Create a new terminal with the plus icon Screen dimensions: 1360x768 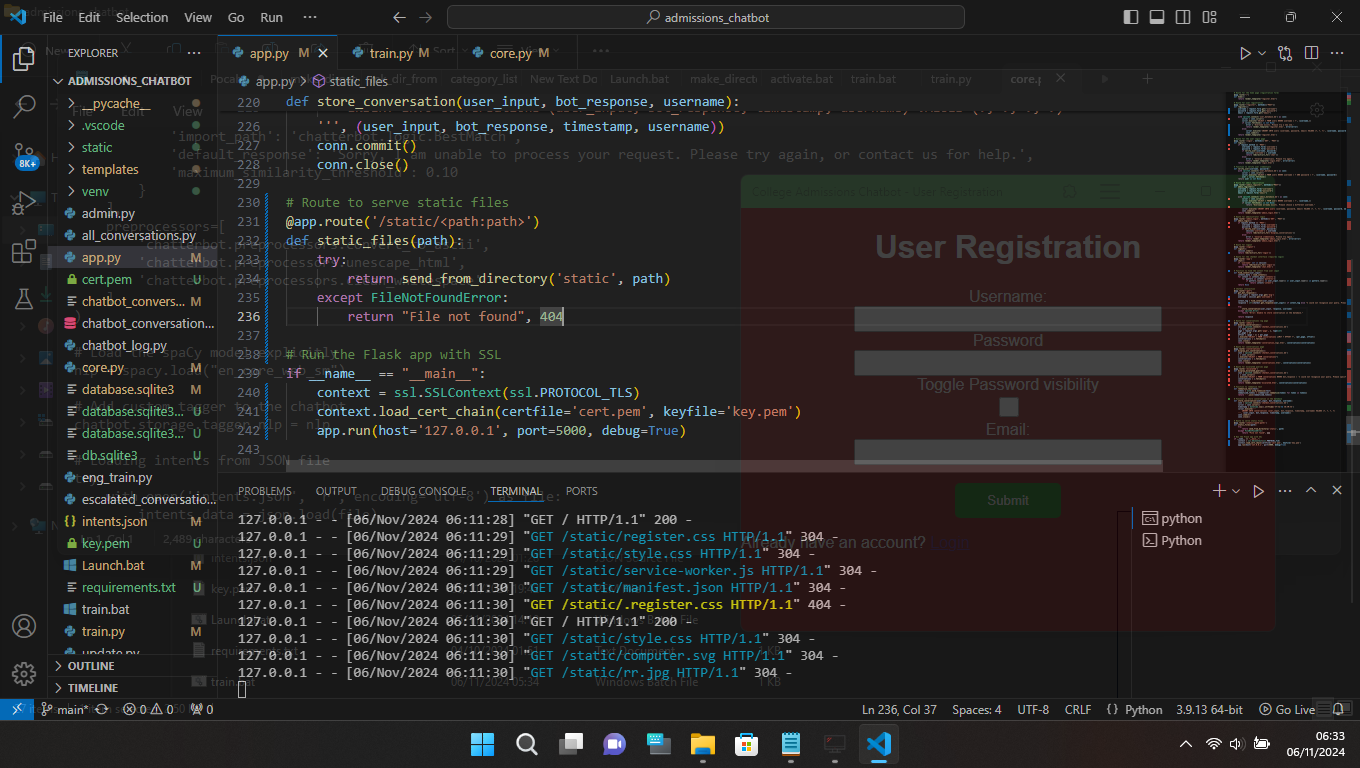1219,491
